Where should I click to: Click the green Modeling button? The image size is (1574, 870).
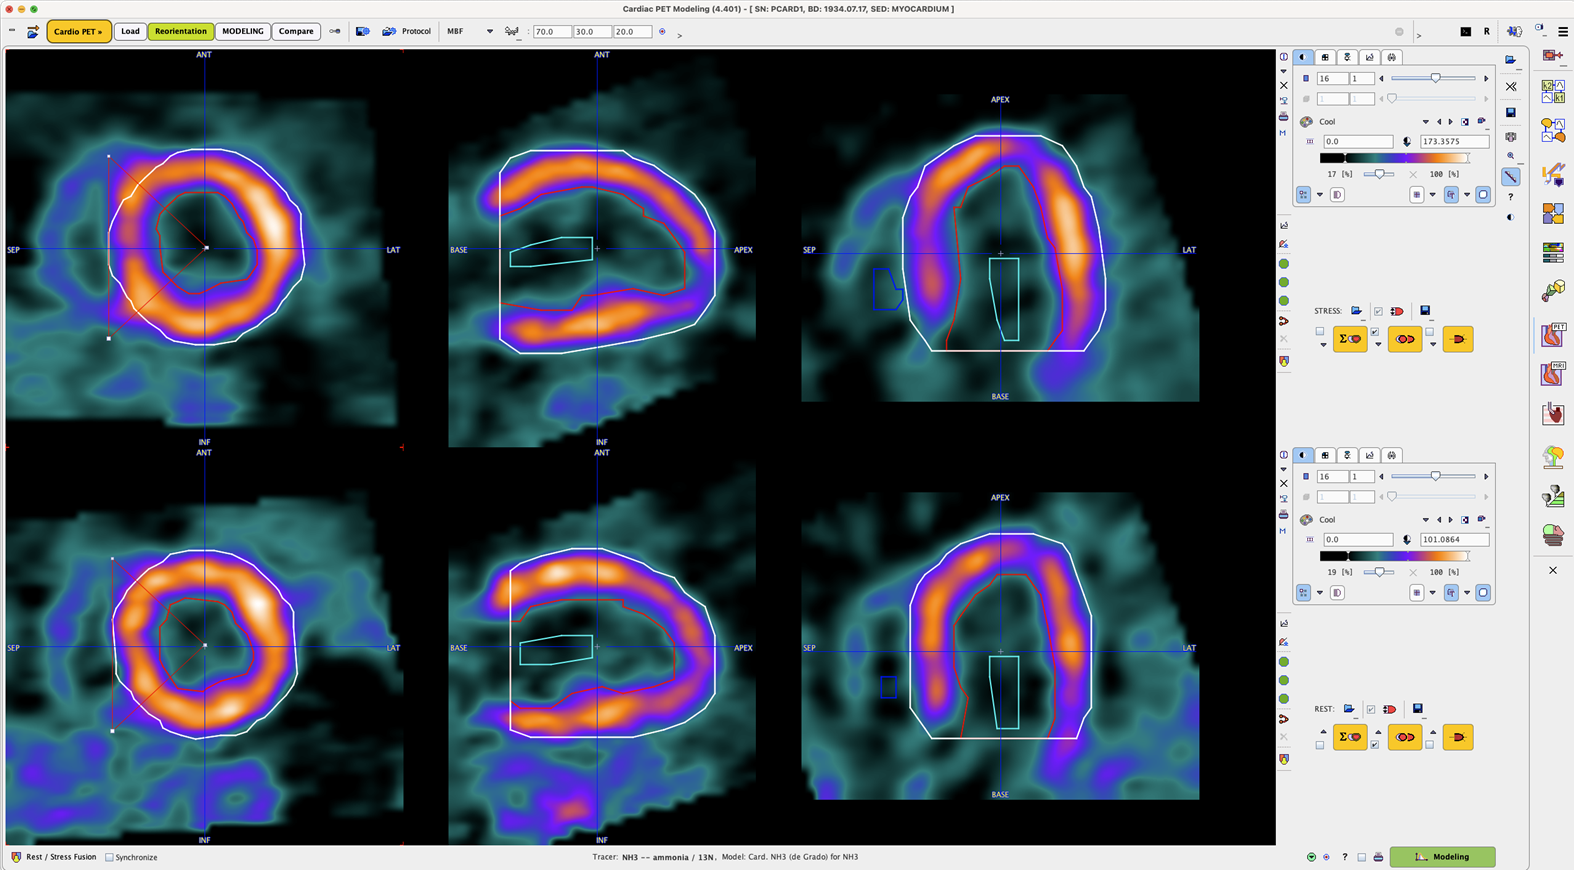1442,857
